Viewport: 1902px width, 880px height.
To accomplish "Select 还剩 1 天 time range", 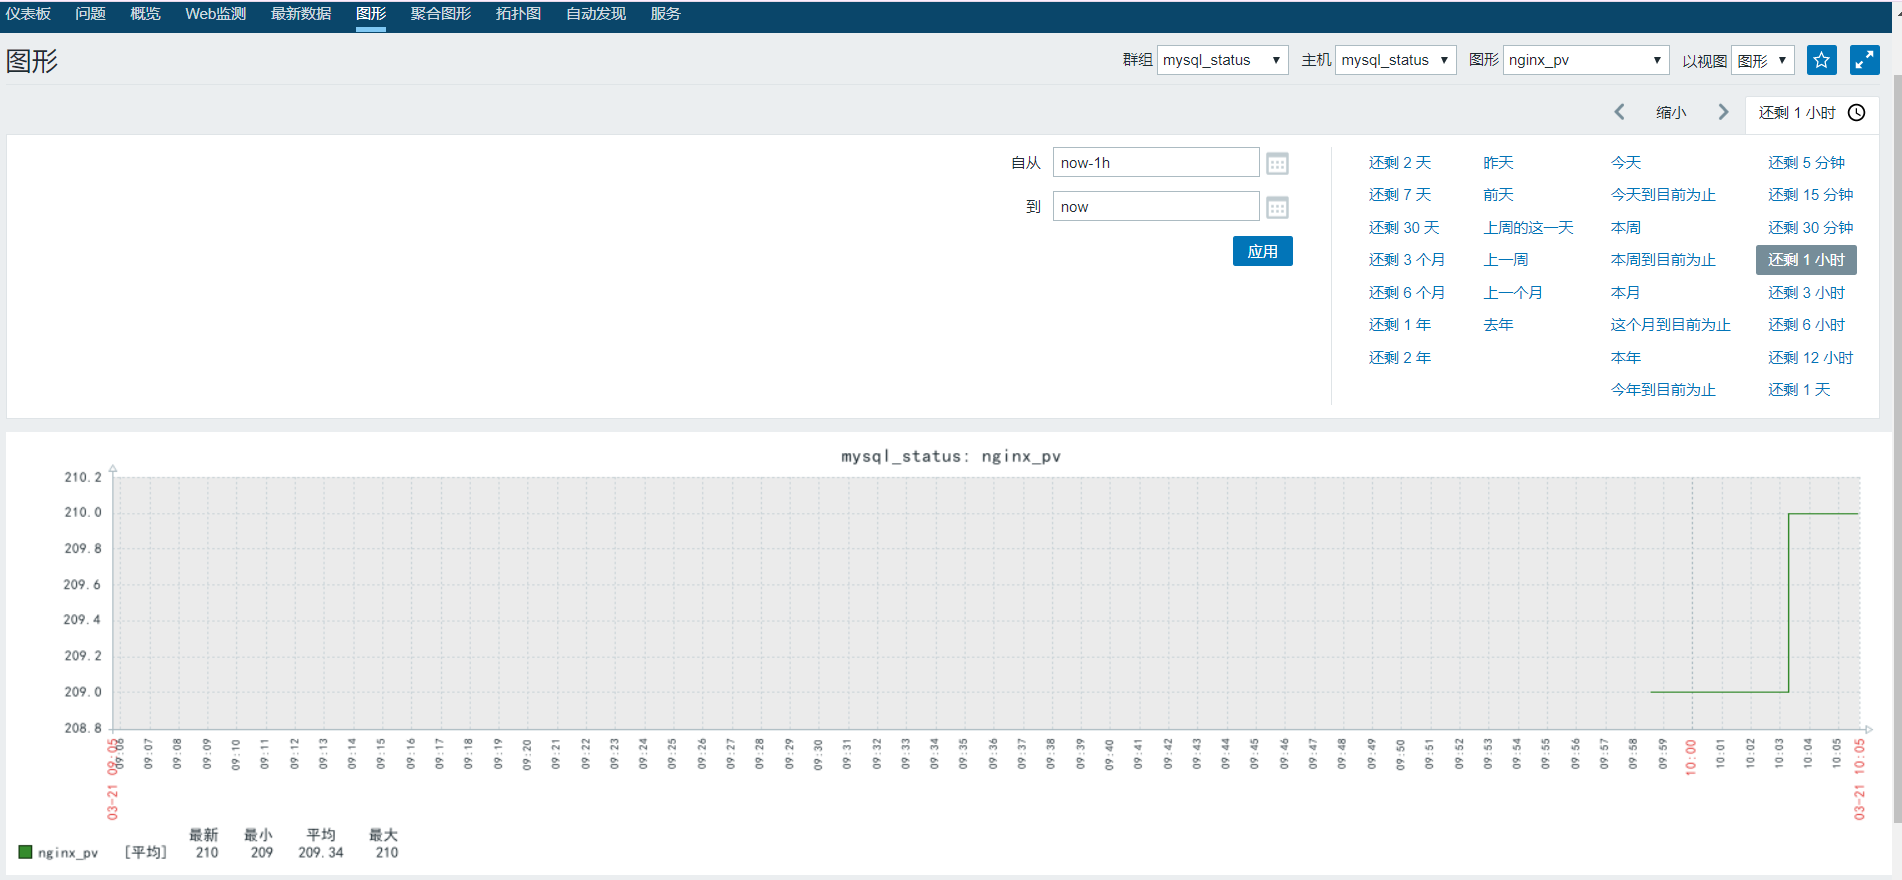I will 1799,390.
